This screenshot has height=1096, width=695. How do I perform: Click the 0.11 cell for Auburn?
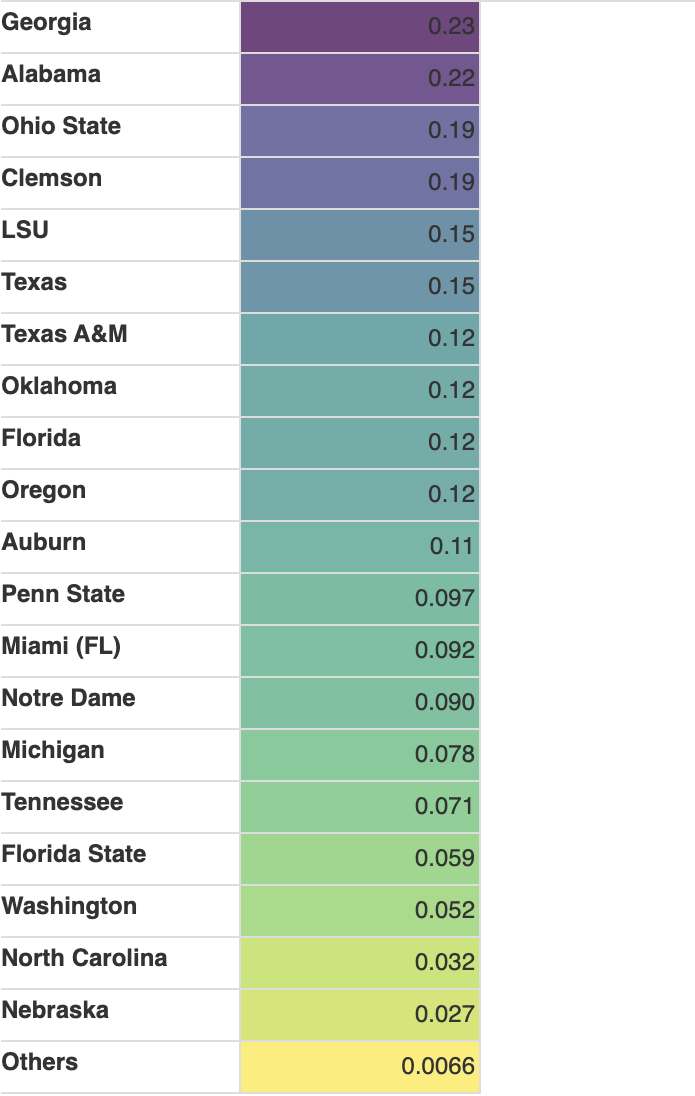(360, 547)
